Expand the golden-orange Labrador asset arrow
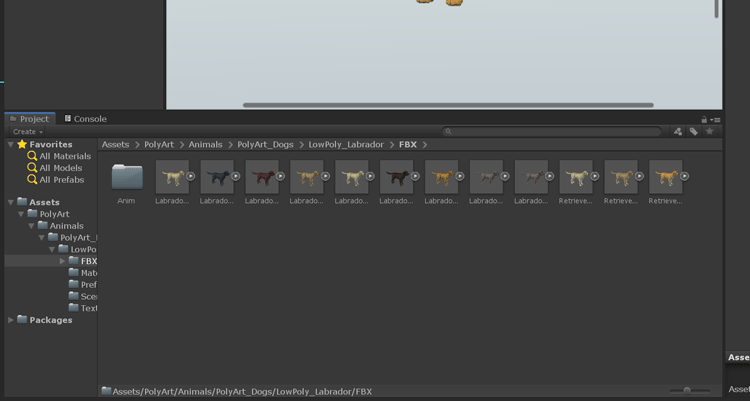This screenshot has height=402, width=750. pos(460,176)
